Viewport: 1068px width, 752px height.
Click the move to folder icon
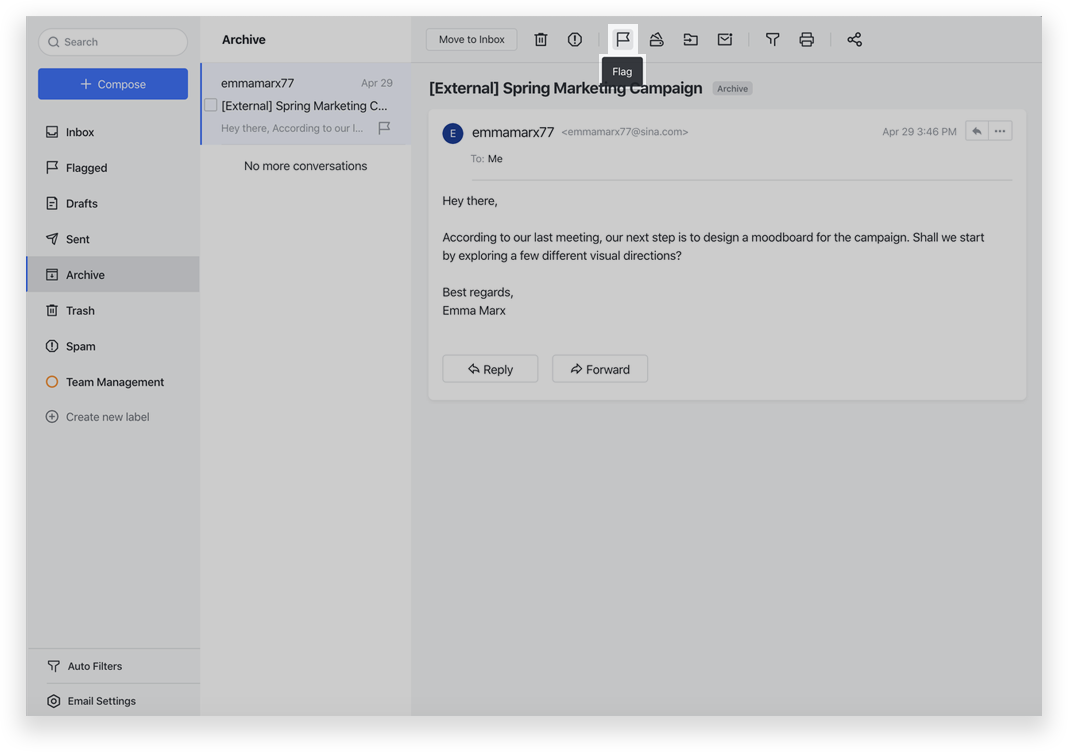pyautogui.click(x=690, y=40)
